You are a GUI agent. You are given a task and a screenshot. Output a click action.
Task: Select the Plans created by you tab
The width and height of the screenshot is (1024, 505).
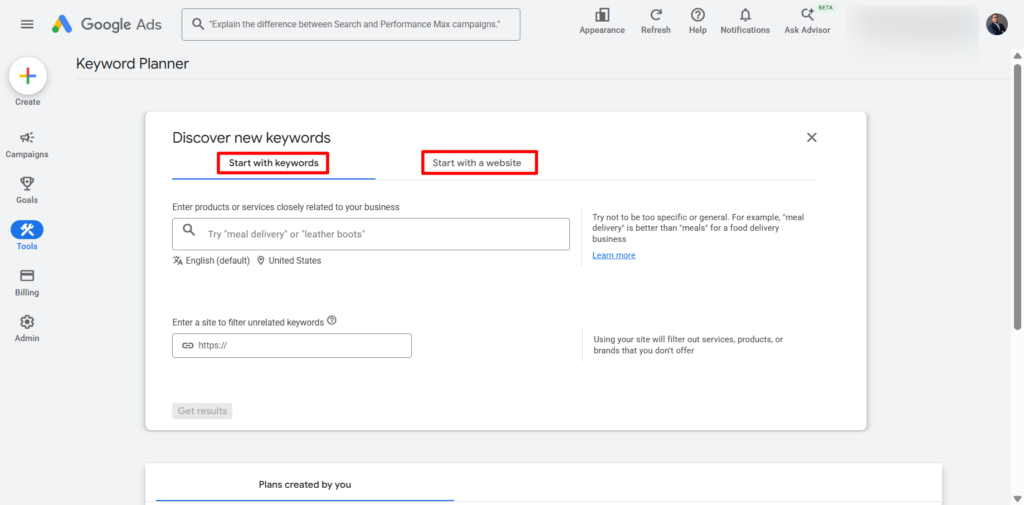[305, 485]
